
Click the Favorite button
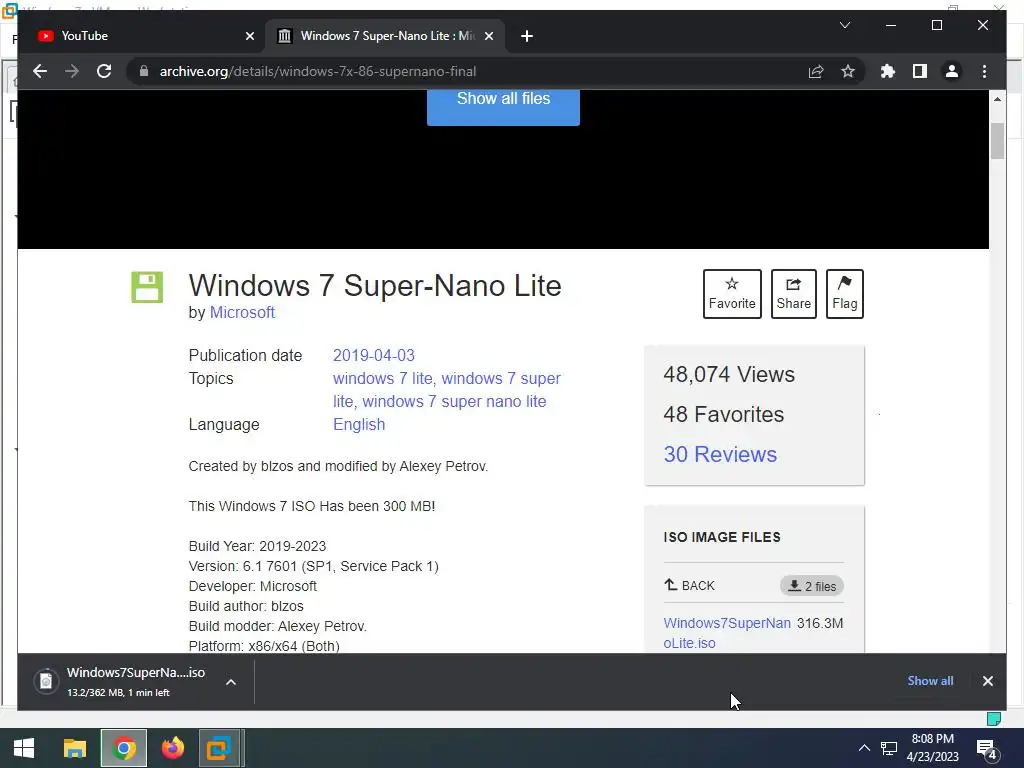click(x=732, y=294)
